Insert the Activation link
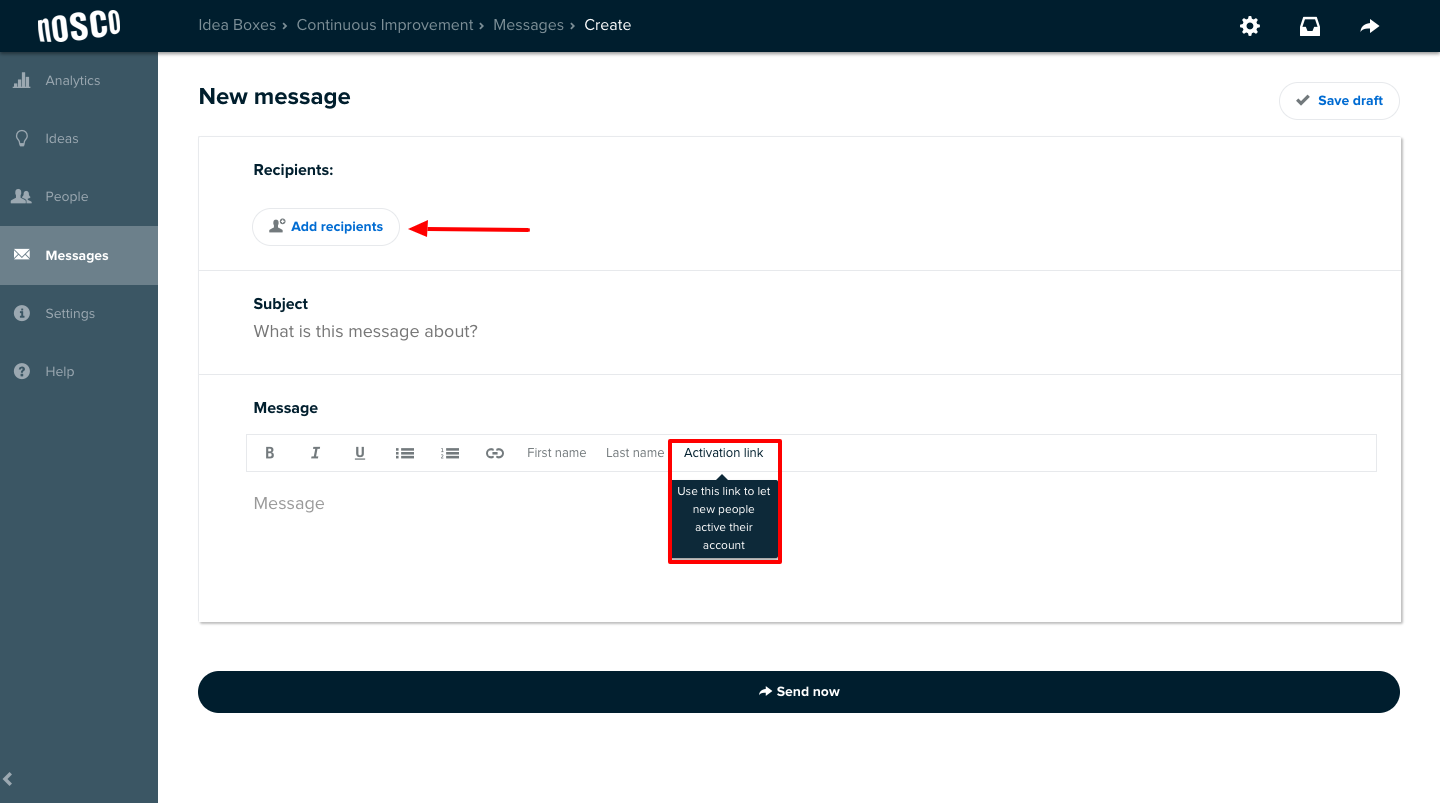Image resolution: width=1440 pixels, height=803 pixels. pos(724,453)
